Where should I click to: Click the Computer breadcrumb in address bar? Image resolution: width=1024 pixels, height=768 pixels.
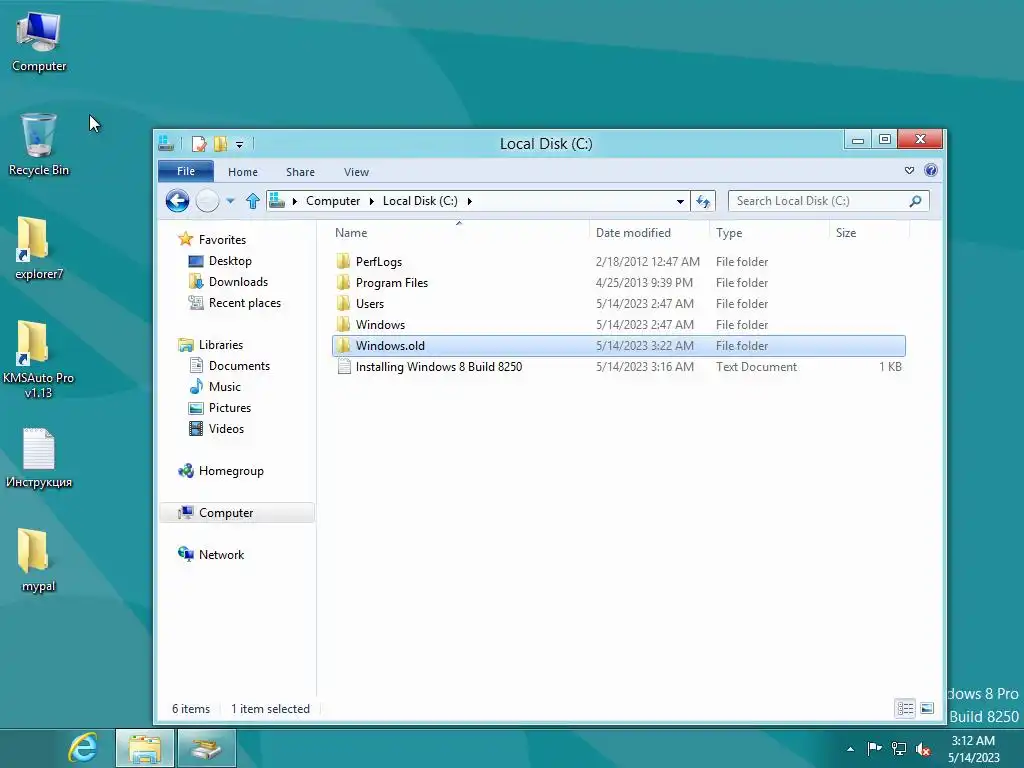[x=333, y=200]
